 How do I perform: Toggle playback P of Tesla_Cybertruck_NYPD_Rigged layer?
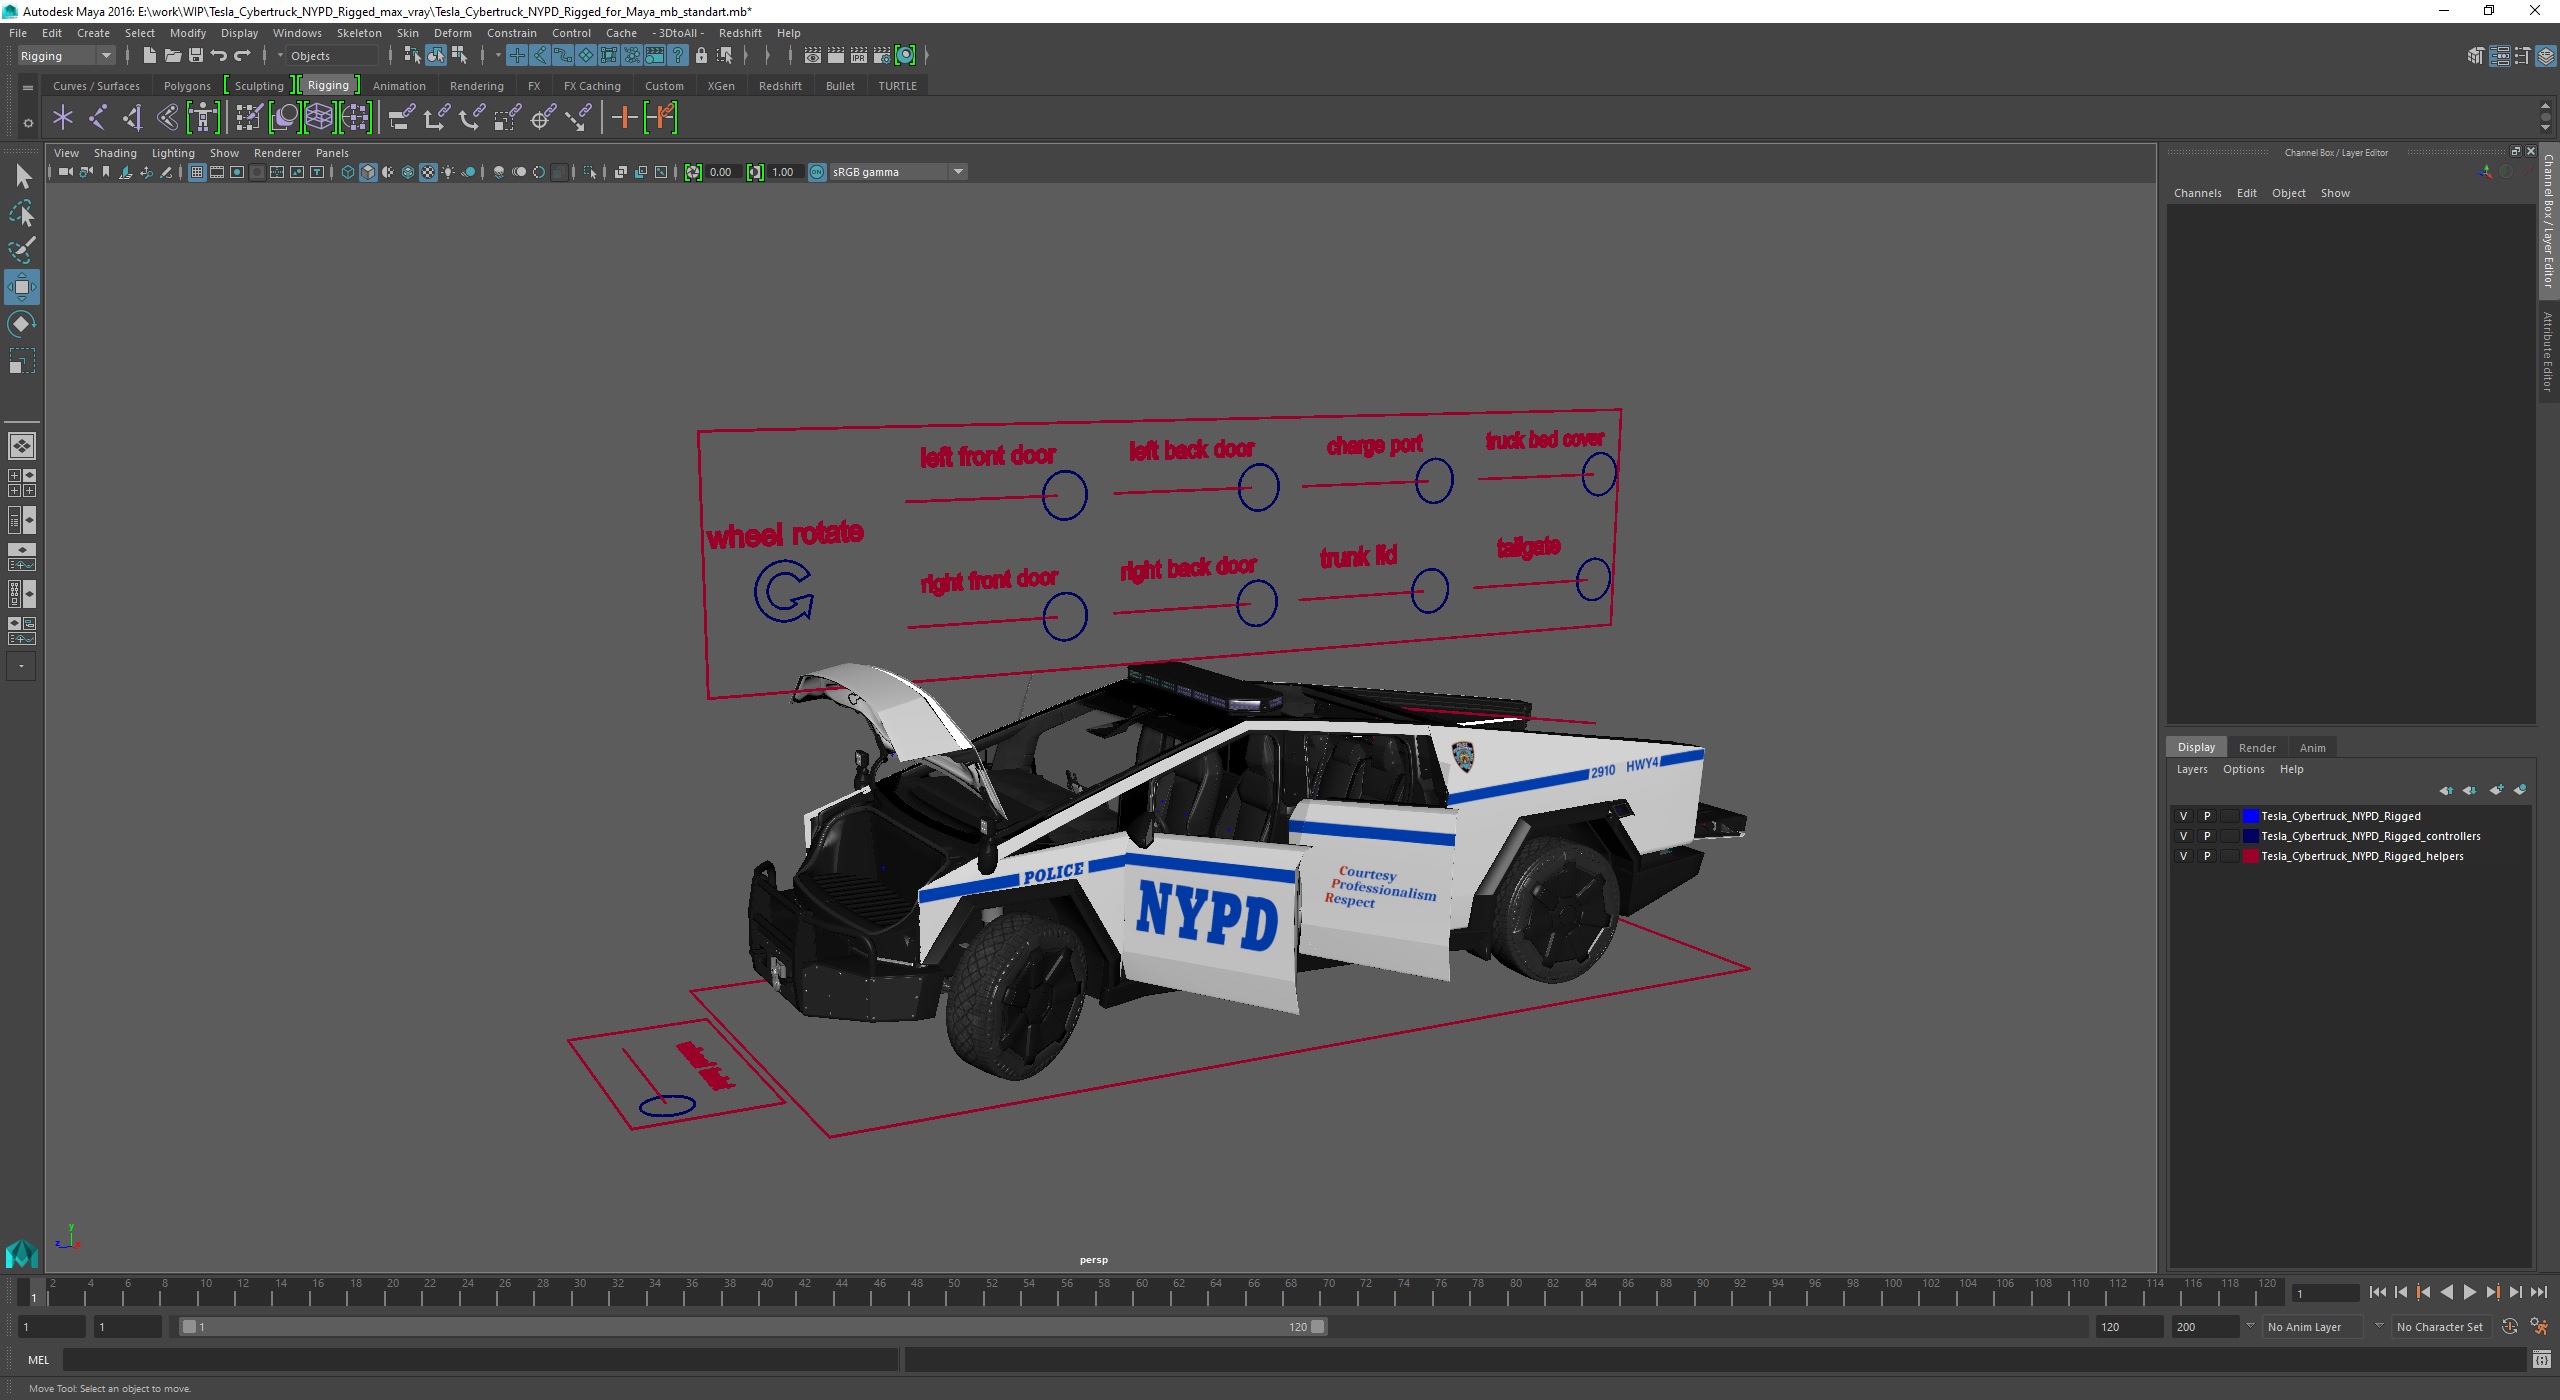pyautogui.click(x=2207, y=816)
